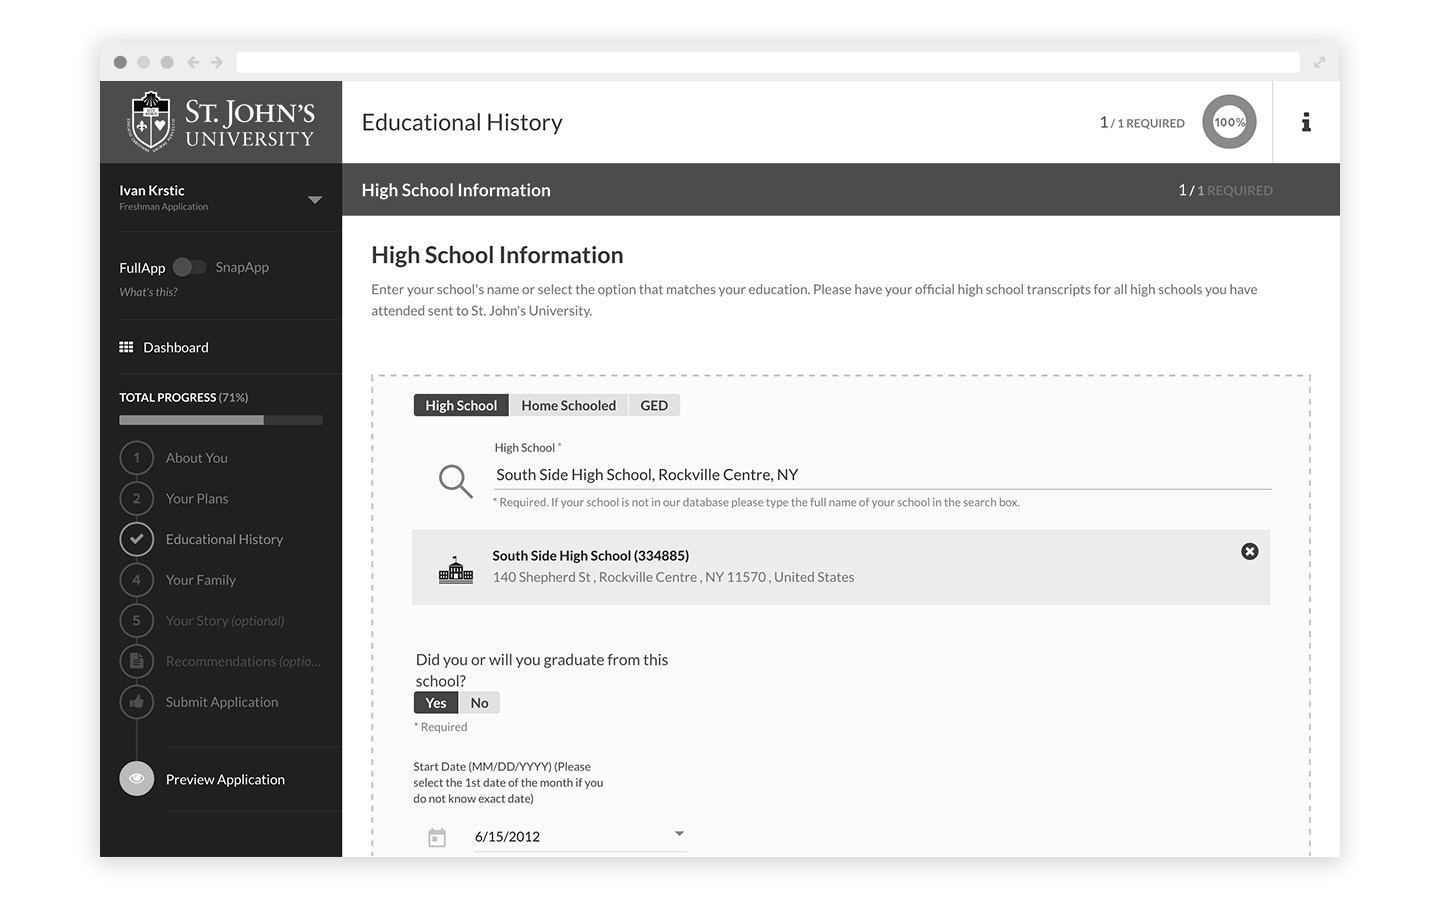The height and width of the screenshot is (900, 1440).
Task: Click the TOTAL PROGRESS (71%) text
Action: (184, 397)
